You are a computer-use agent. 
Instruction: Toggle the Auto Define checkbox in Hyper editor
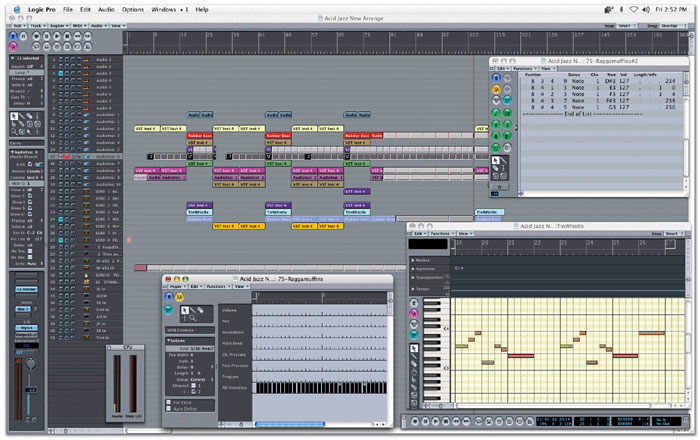tap(169, 408)
